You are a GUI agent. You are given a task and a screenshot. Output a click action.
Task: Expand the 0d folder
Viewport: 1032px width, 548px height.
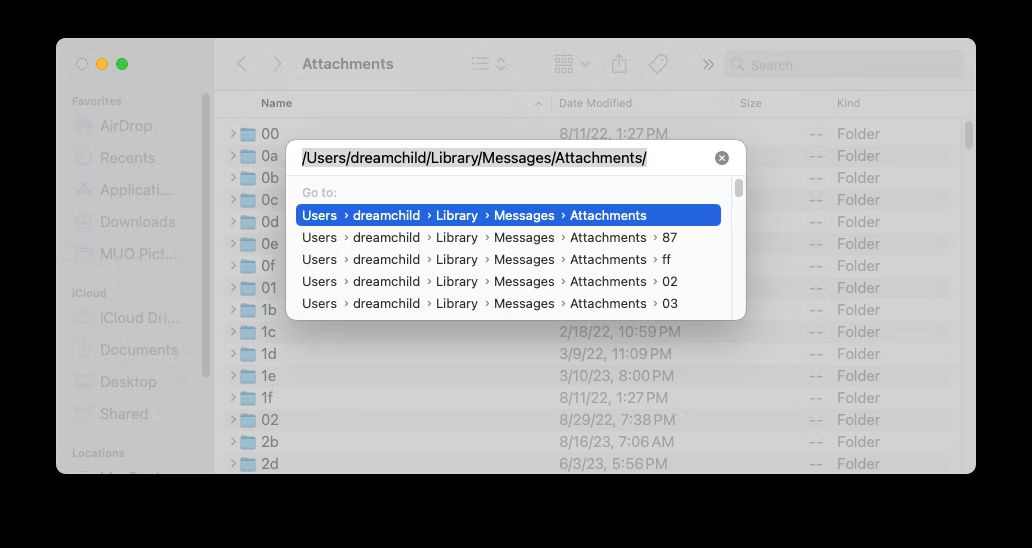pyautogui.click(x=233, y=222)
